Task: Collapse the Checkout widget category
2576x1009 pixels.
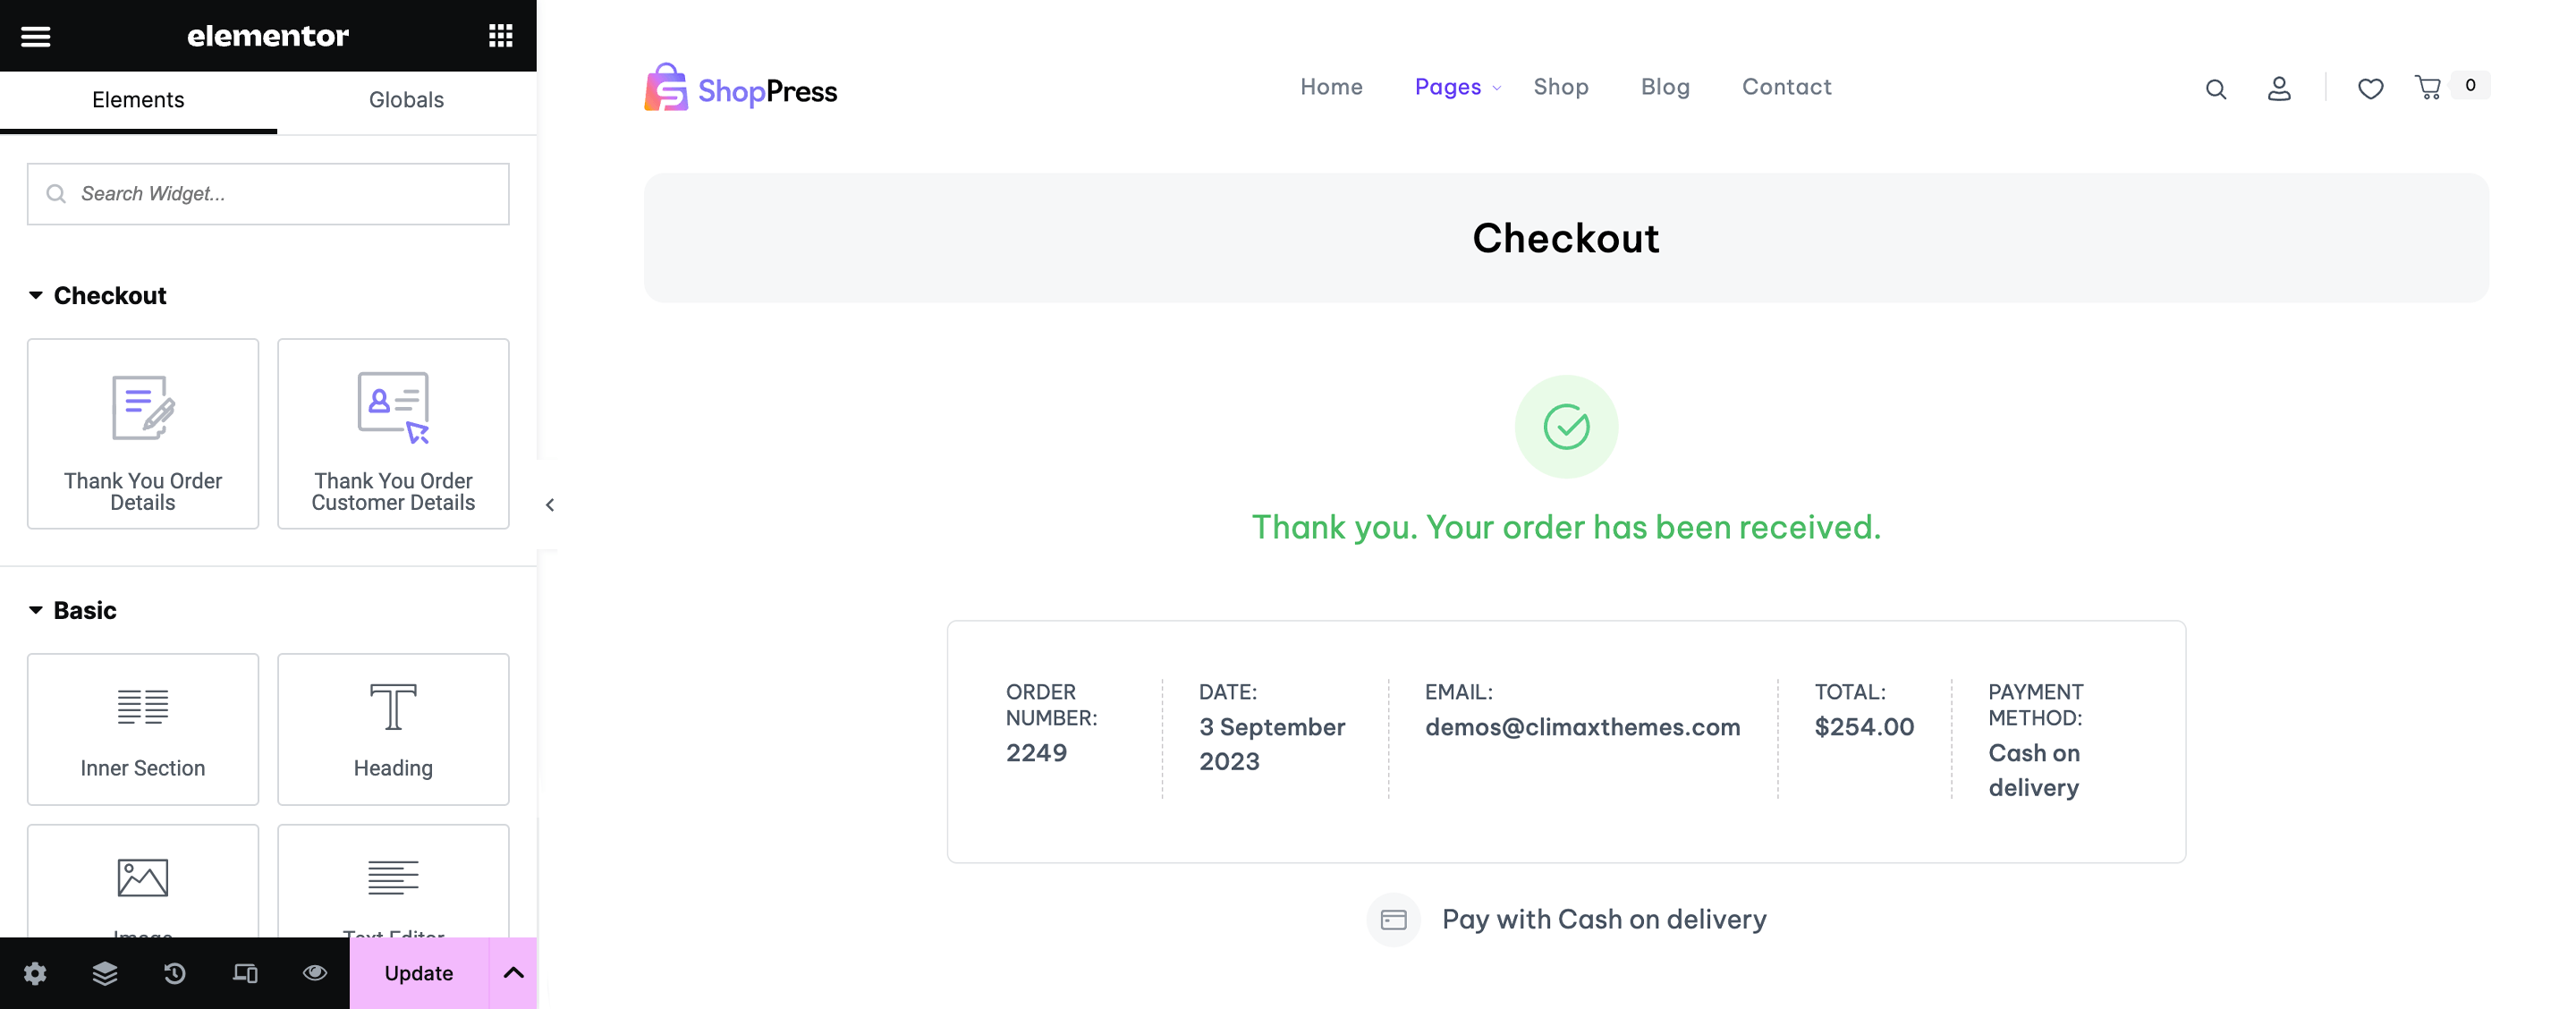Action: (36, 295)
